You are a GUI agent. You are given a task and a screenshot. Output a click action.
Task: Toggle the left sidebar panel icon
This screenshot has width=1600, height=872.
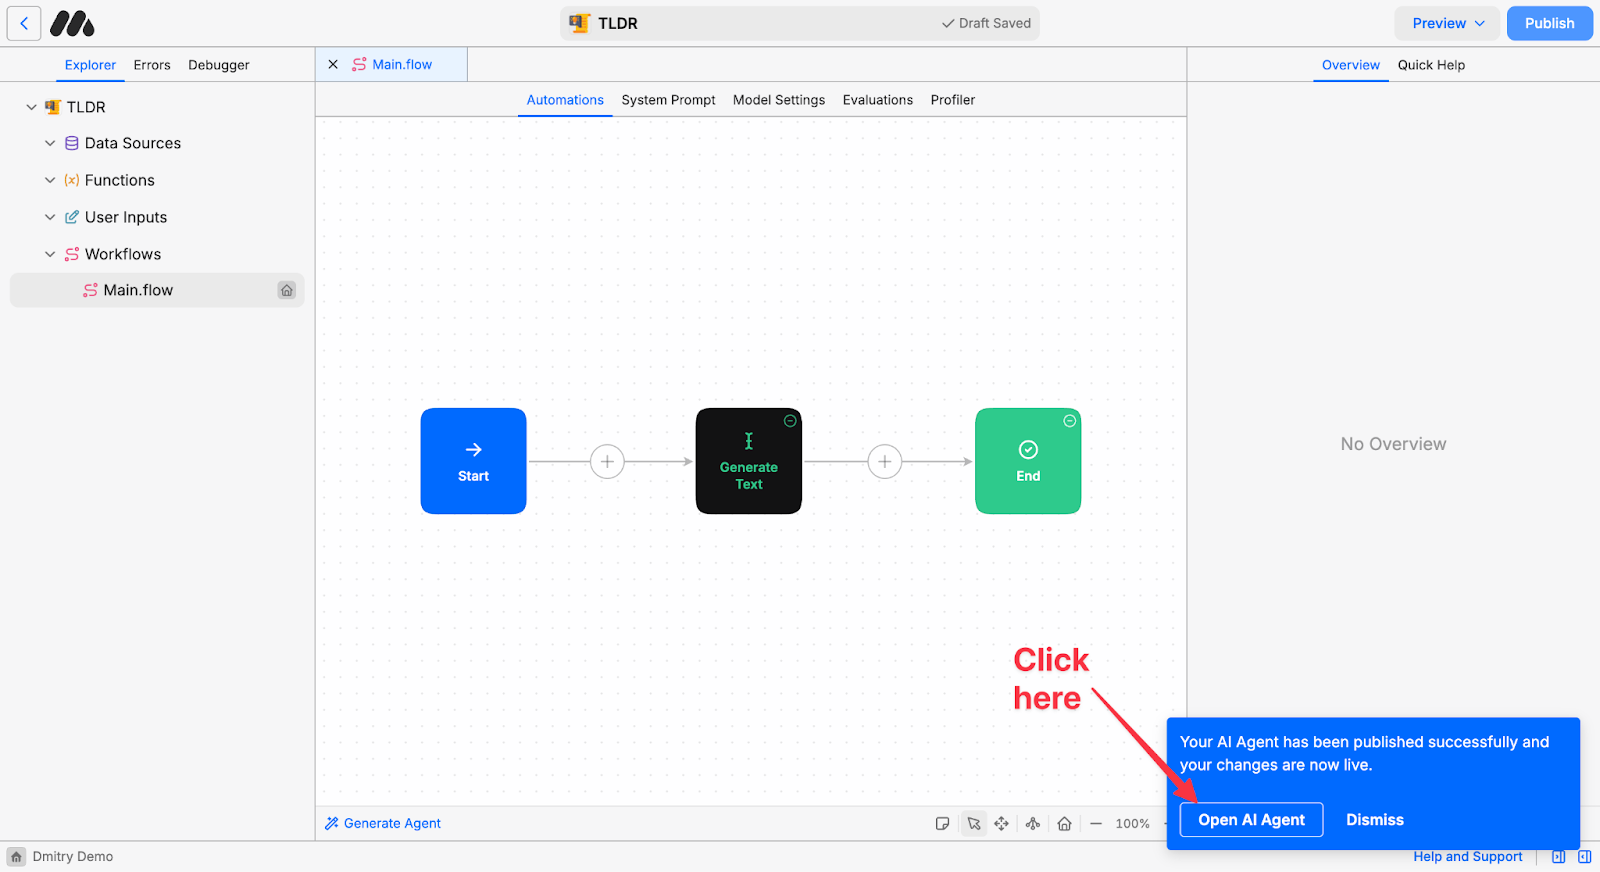1558,857
